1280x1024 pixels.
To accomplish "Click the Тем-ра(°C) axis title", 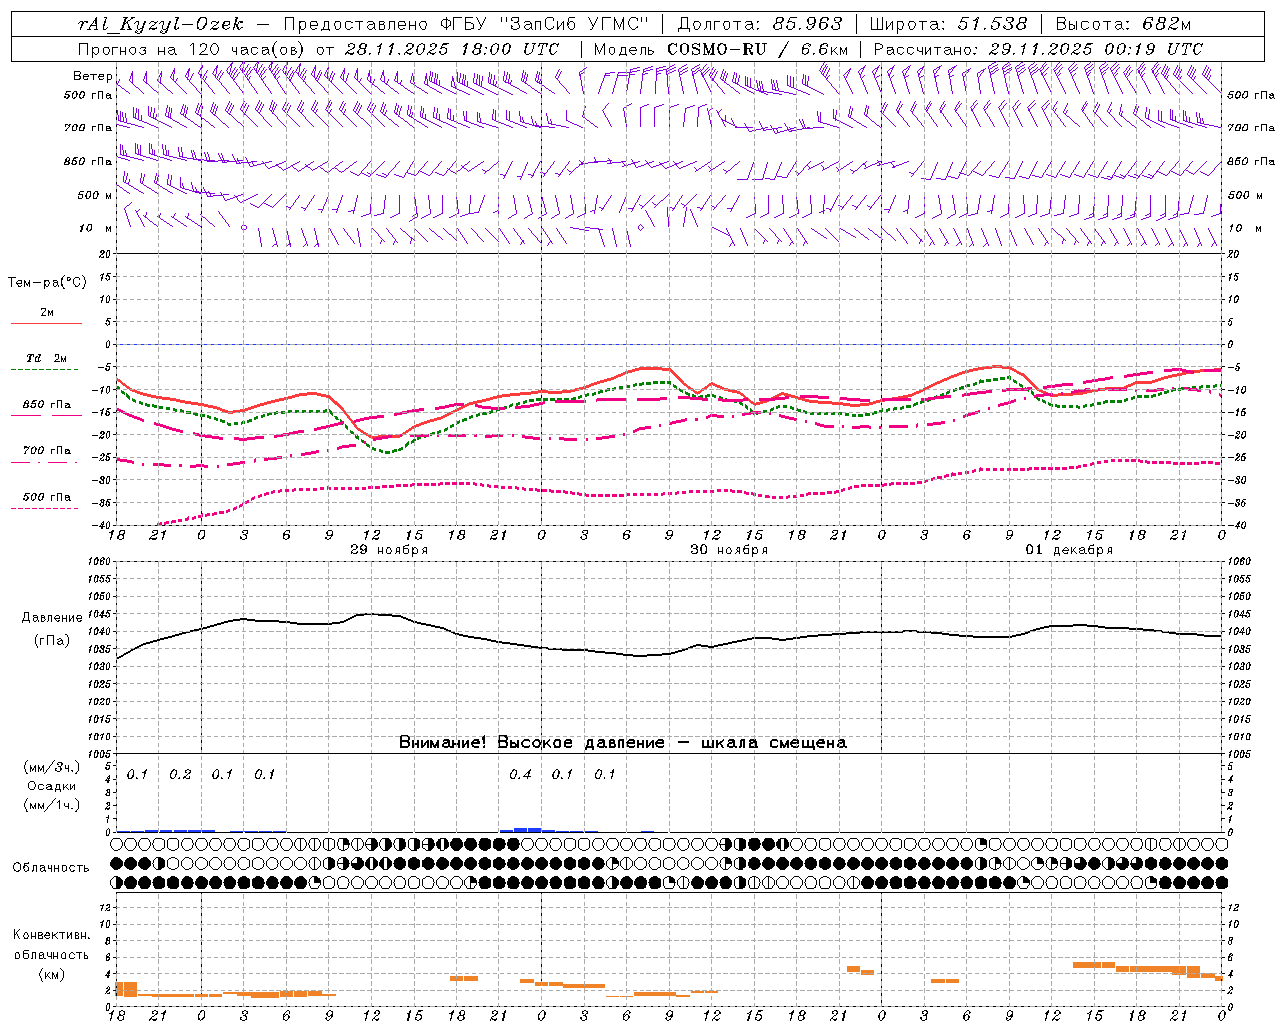I will 47,282.
